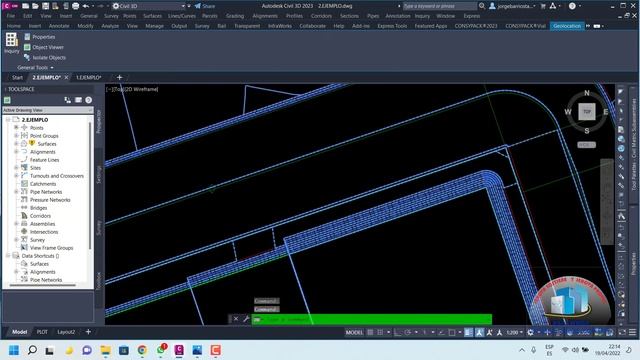Image resolution: width=640 pixels, height=360 pixels.
Task: Click the Clean Screen icon in status bar
Action: point(622,332)
